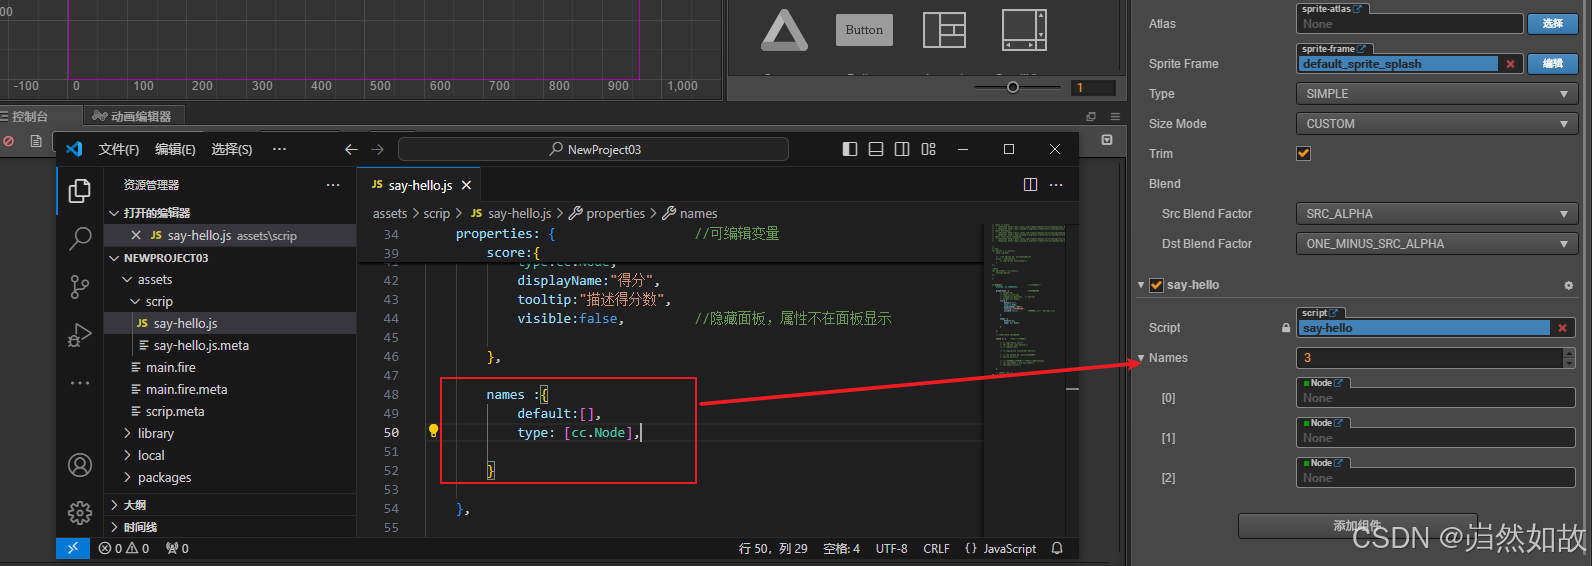Open the Source Control view icon
This screenshot has height=566, width=1592.
click(x=80, y=287)
